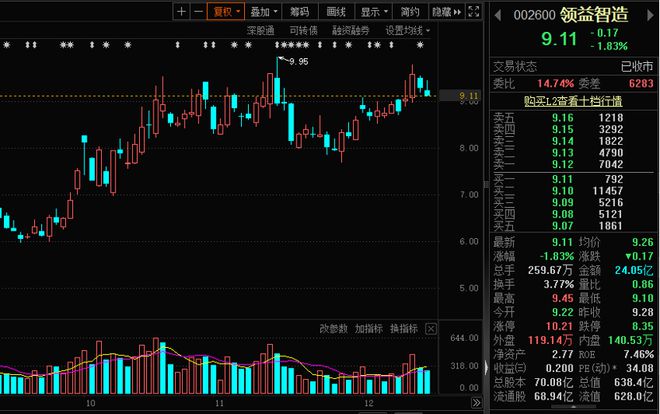Screen dimensions: 660x414
Task: Click 买二 volume 11457
Action: pos(607,191)
